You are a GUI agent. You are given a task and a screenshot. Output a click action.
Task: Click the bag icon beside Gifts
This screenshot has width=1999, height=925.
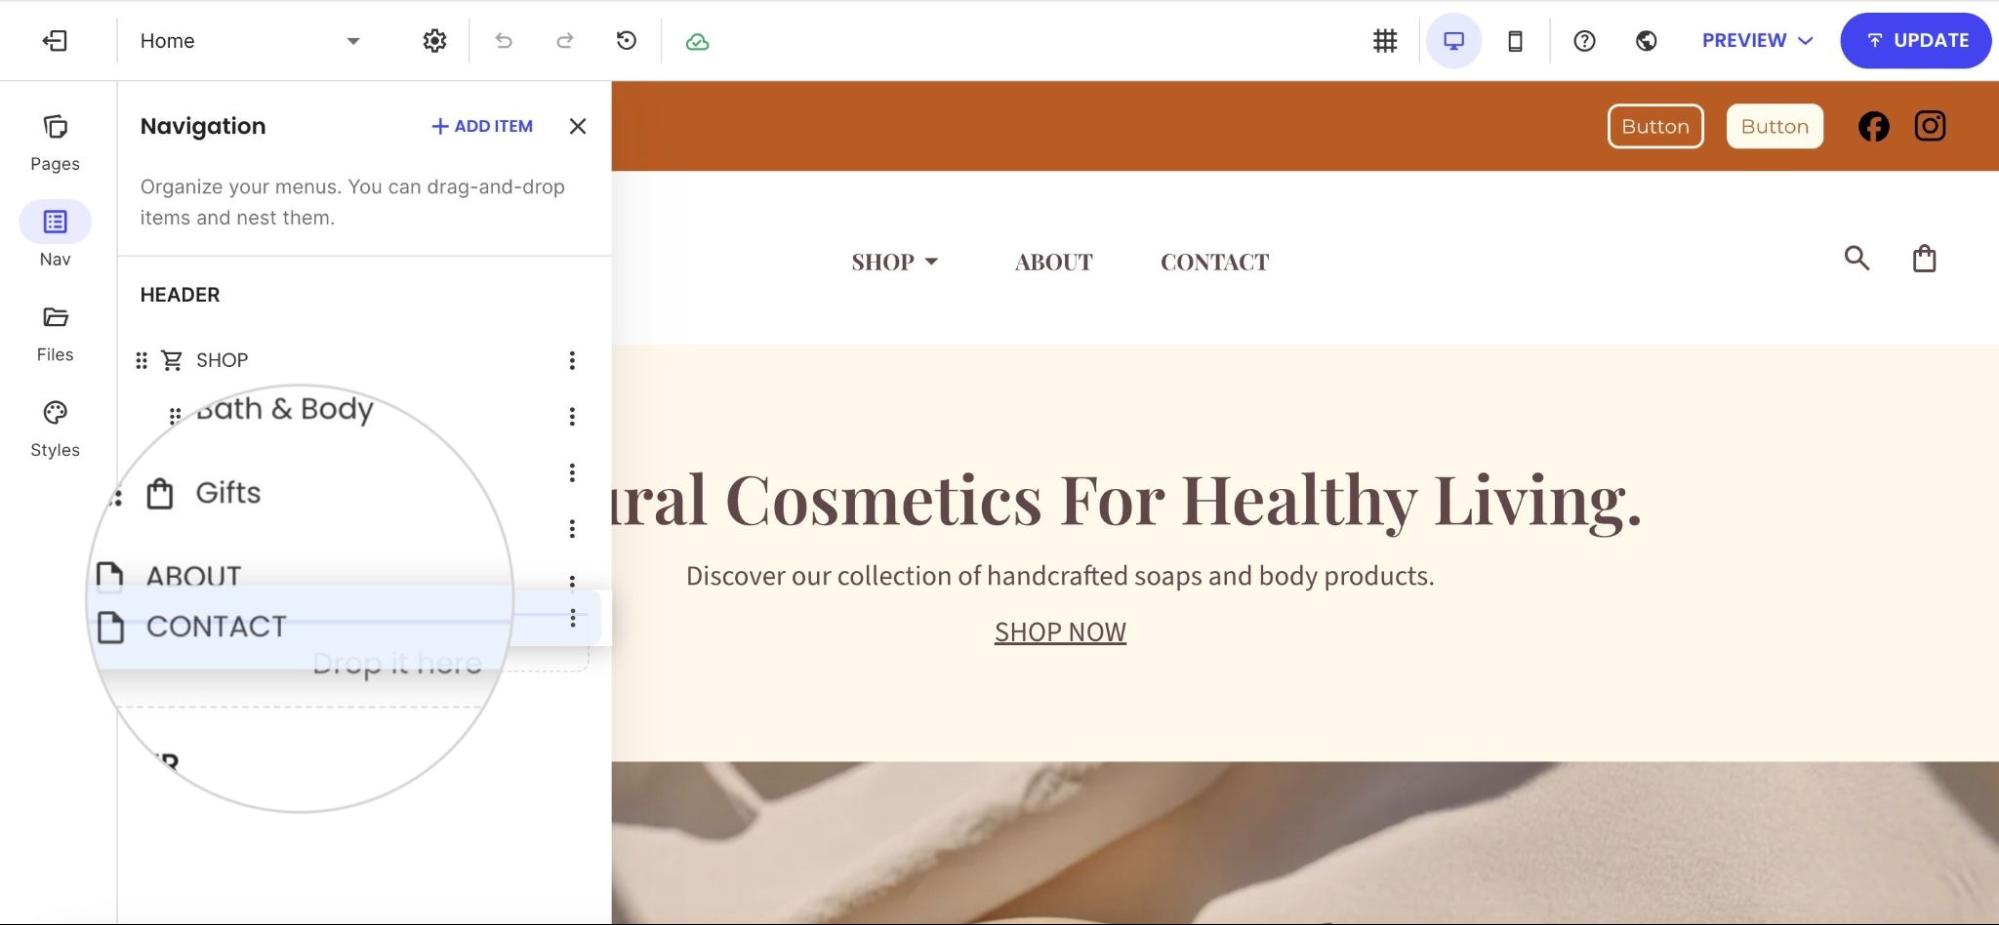click(160, 493)
